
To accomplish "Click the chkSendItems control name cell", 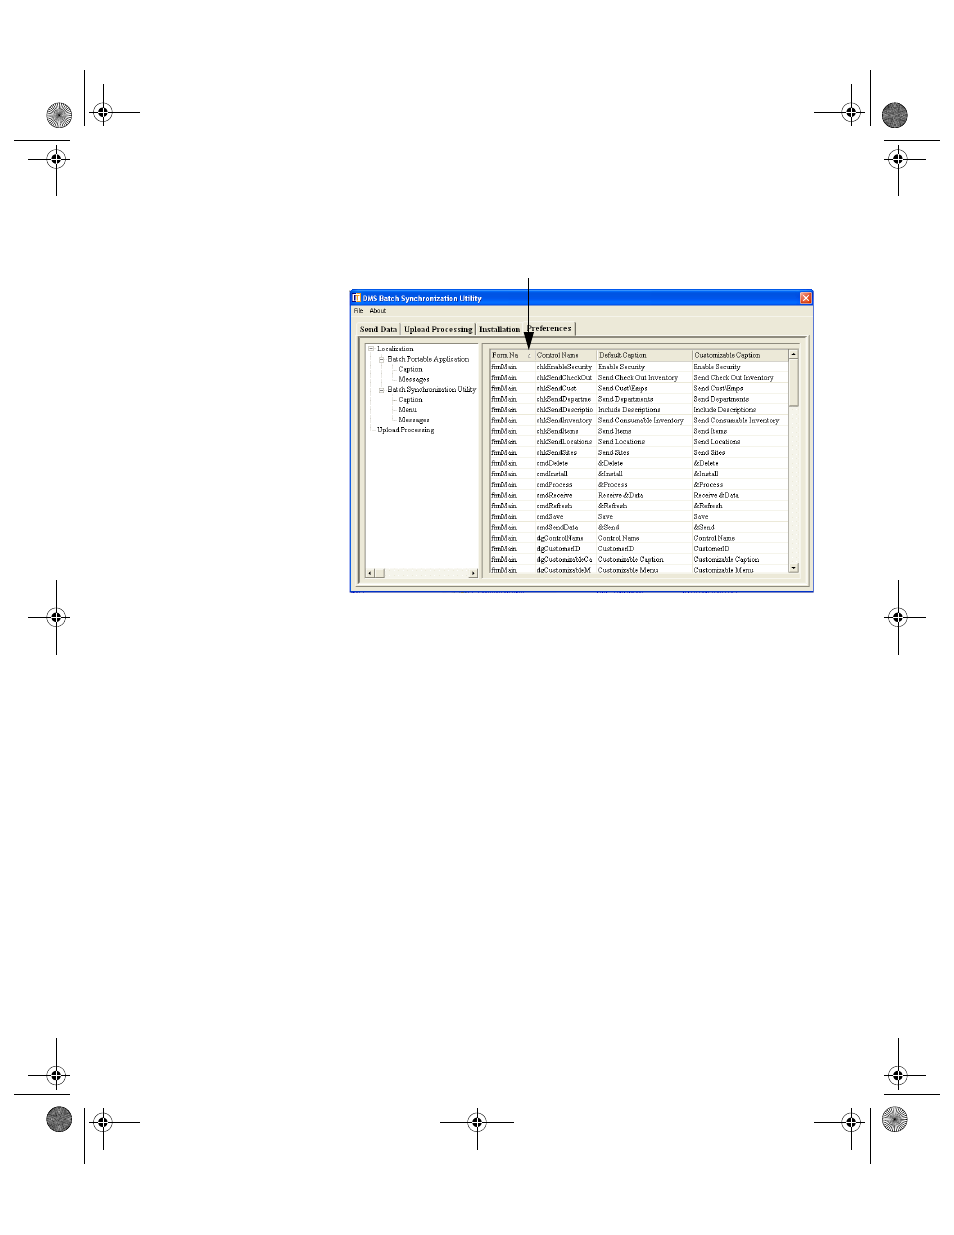I will click(565, 431).
